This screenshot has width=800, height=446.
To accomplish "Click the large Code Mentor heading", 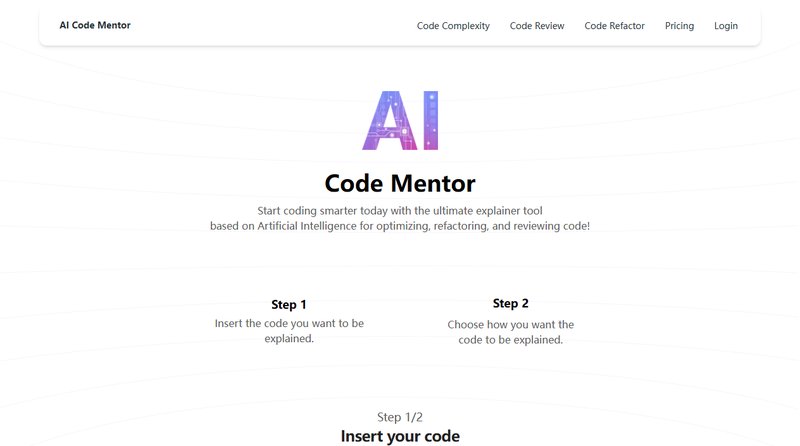I will tap(400, 183).
